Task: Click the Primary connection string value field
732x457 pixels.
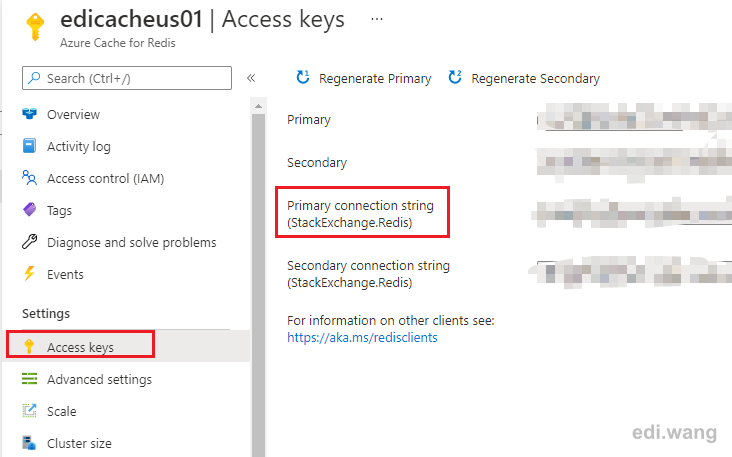Action: coord(632,214)
